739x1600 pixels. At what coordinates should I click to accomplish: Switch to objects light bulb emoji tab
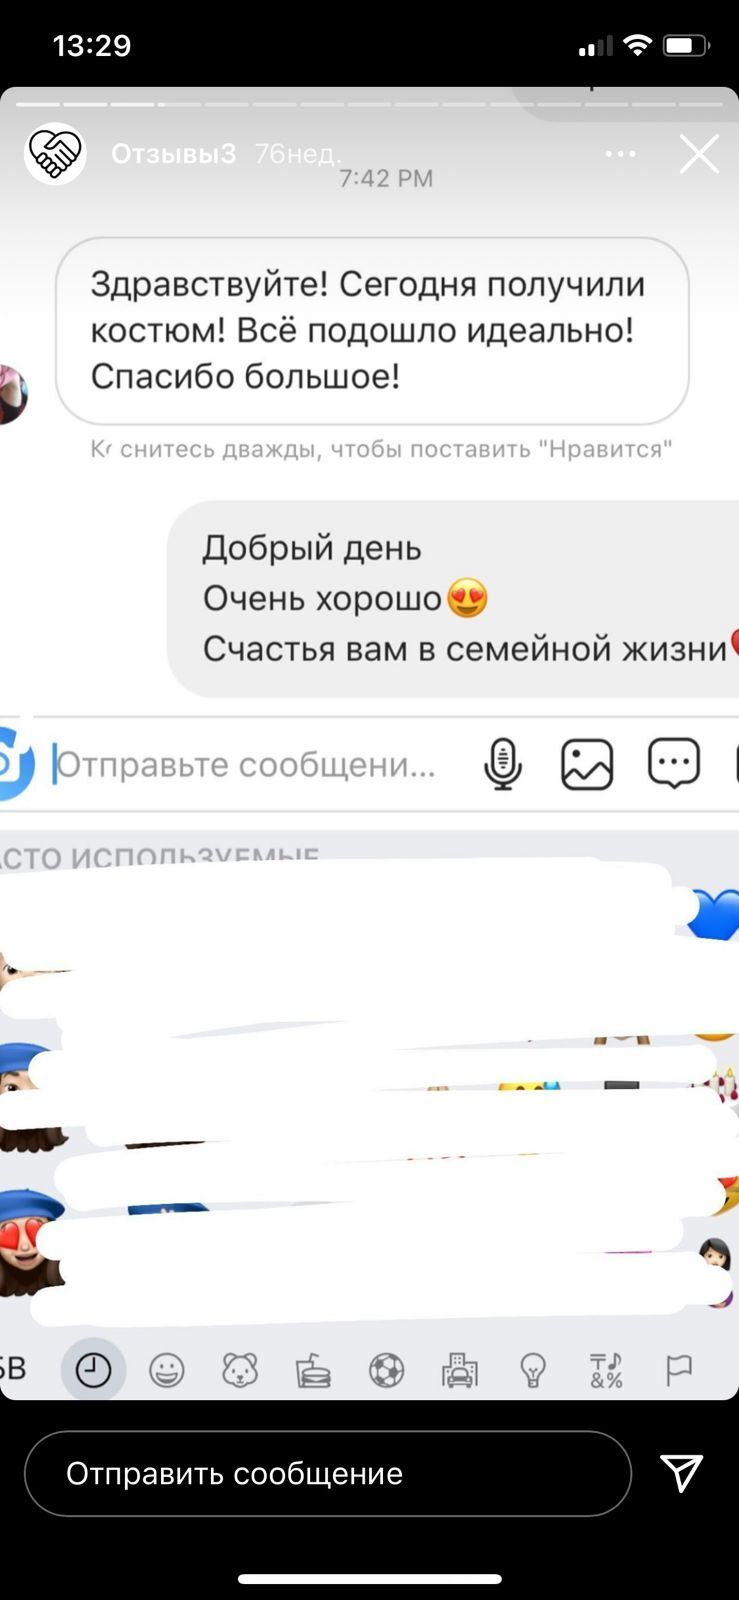pyautogui.click(x=533, y=1370)
